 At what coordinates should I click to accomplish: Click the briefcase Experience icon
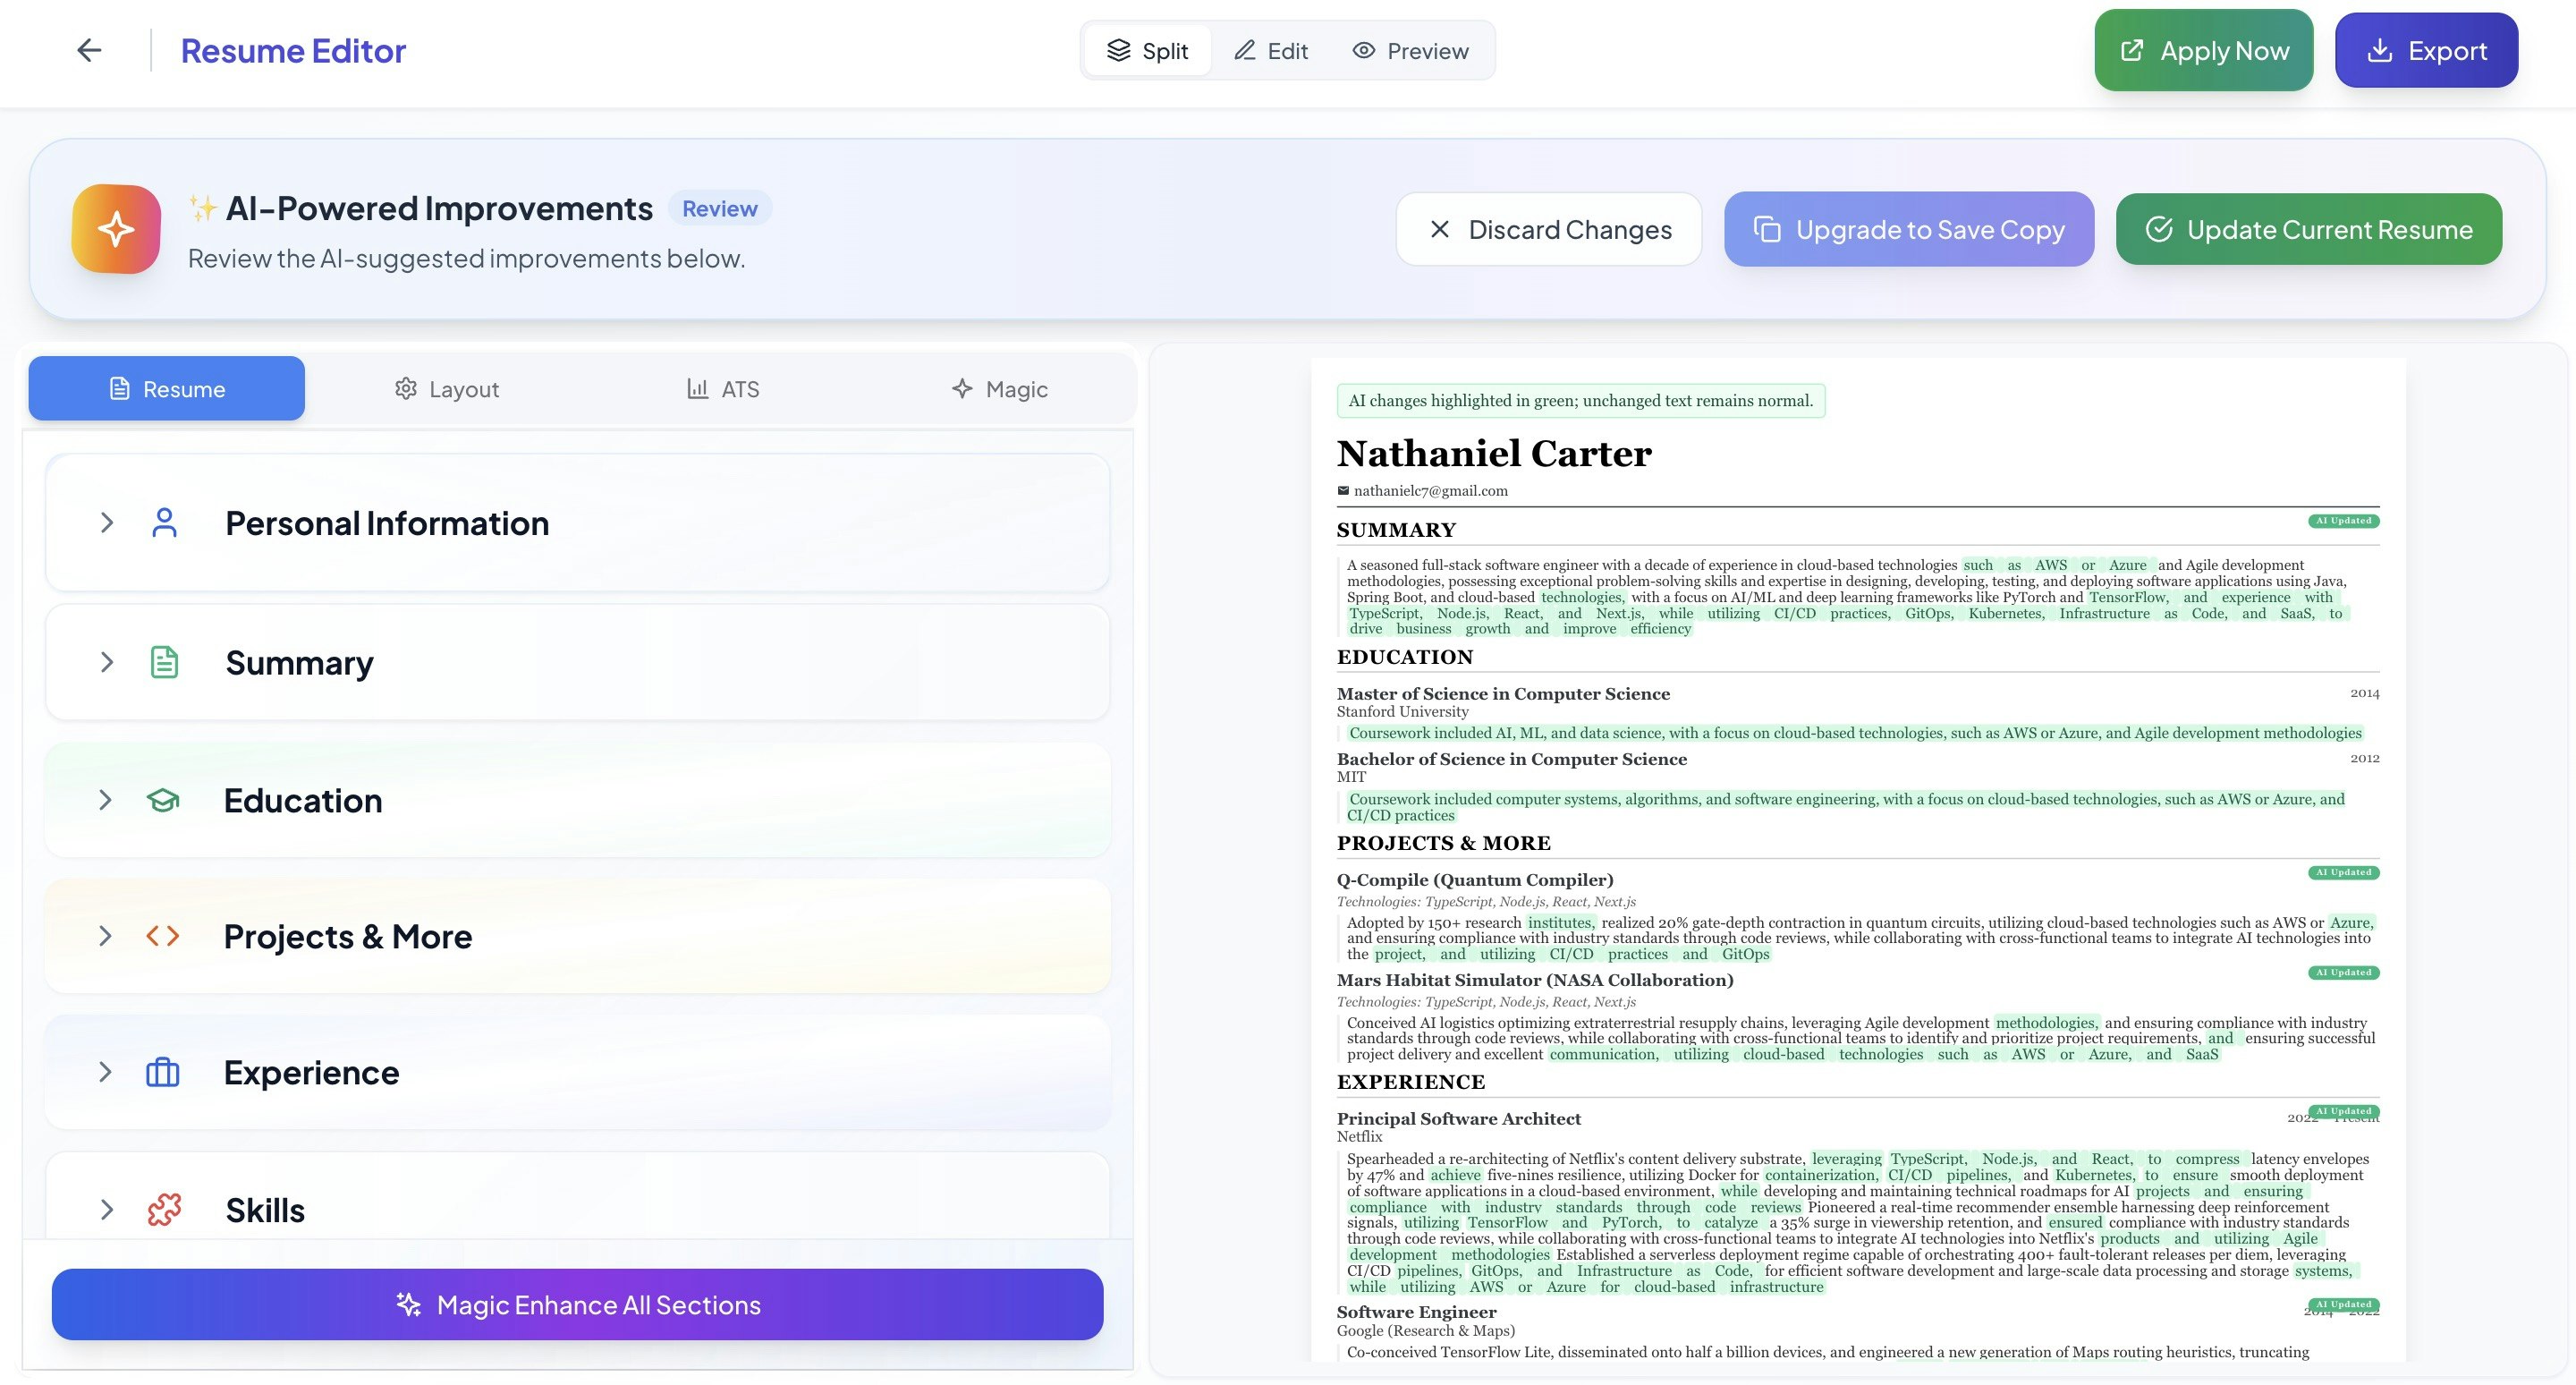click(163, 1072)
